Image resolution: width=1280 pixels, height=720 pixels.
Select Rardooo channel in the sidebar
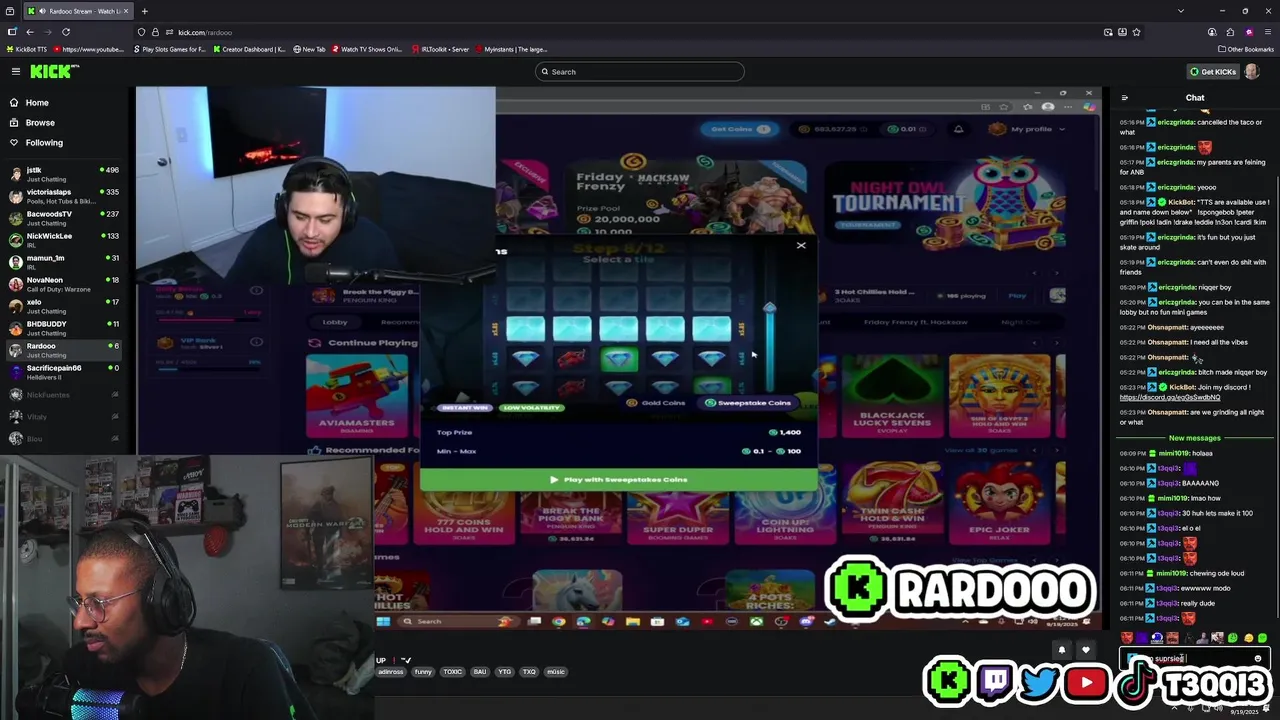click(x=66, y=350)
